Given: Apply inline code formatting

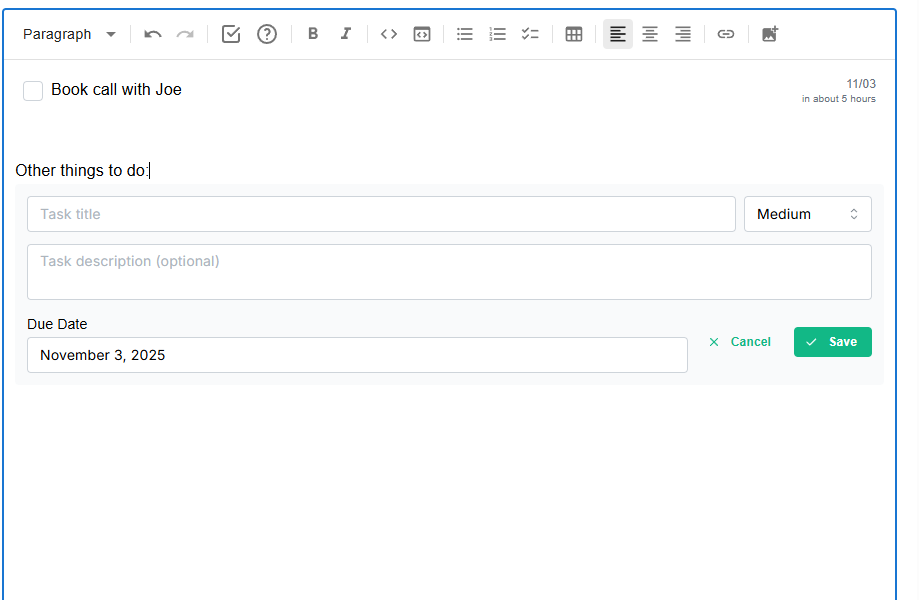Looking at the screenshot, I should tap(389, 34).
